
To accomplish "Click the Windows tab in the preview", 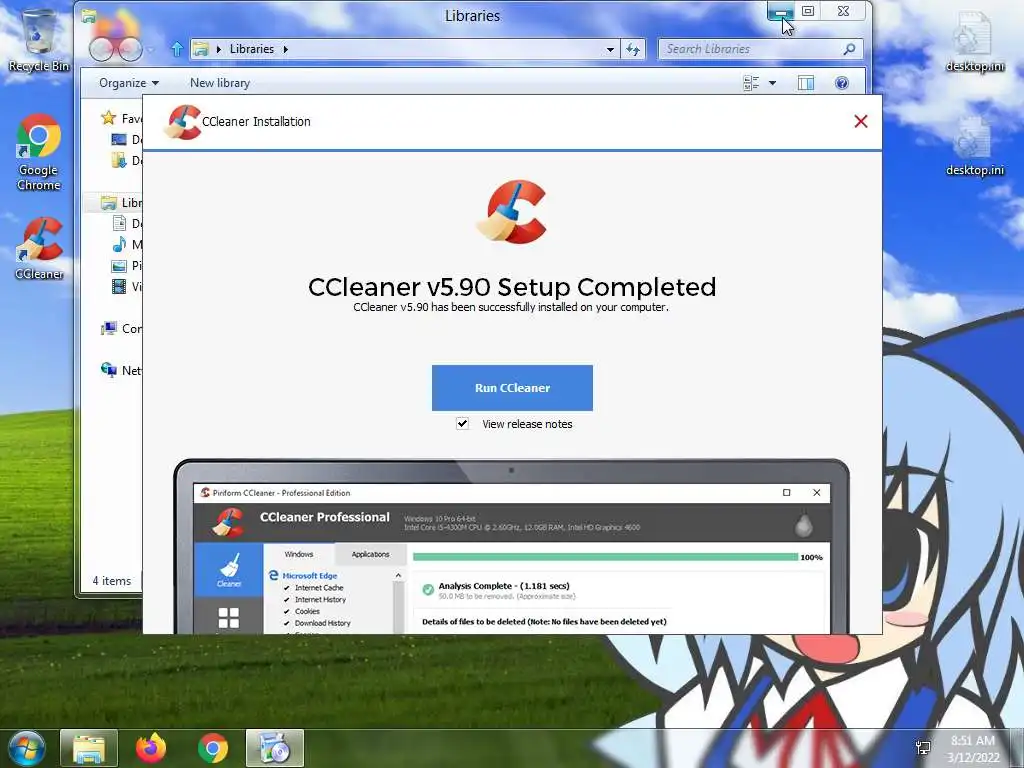I will [299, 554].
